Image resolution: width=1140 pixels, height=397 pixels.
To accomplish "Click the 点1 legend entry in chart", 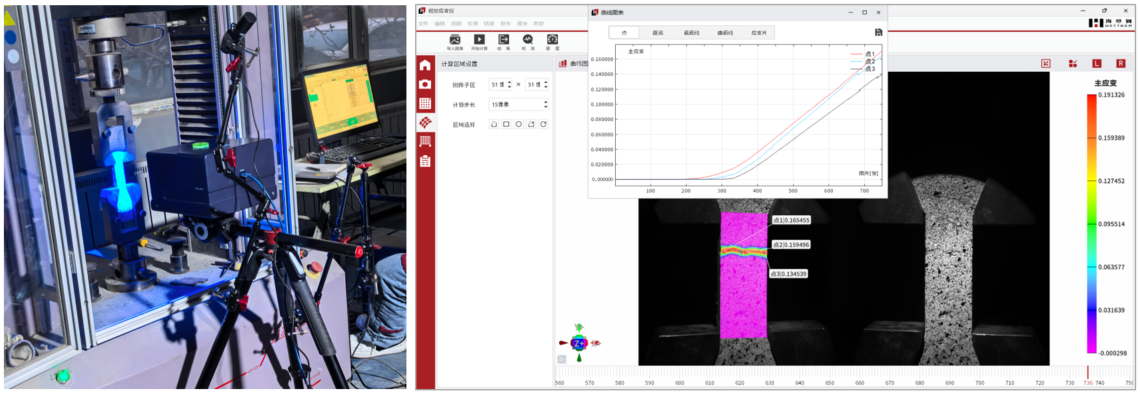I will [863, 55].
